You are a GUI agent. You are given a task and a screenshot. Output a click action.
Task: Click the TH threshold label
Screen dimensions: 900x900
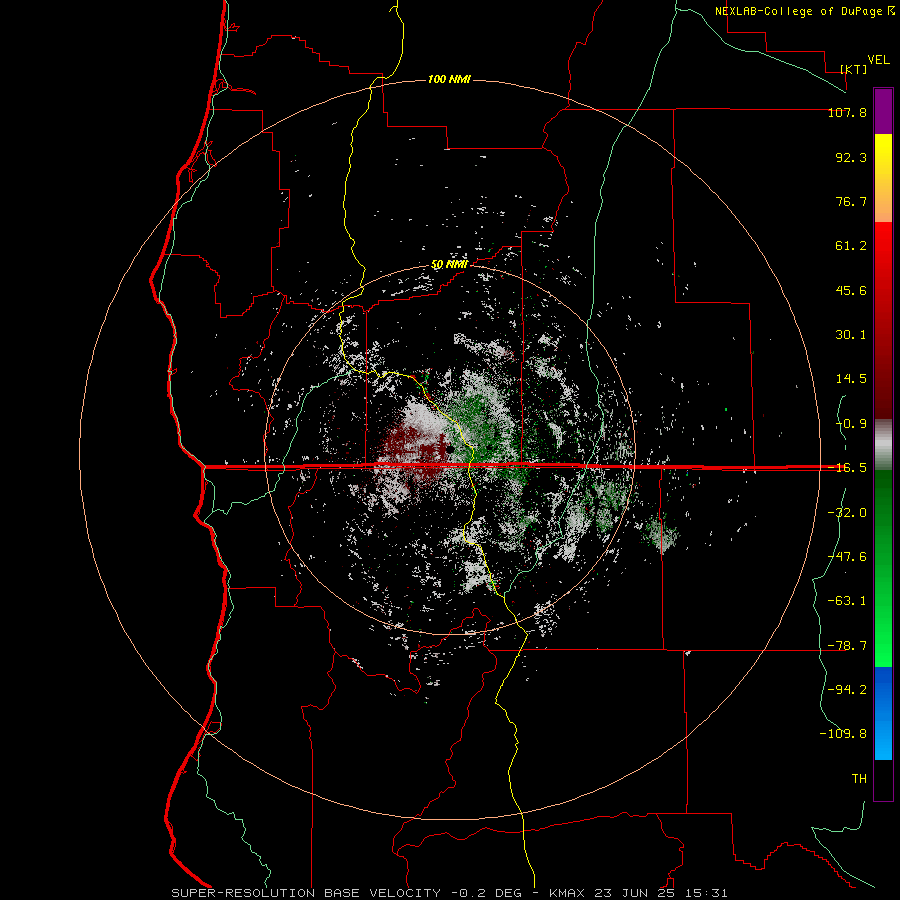click(x=859, y=779)
